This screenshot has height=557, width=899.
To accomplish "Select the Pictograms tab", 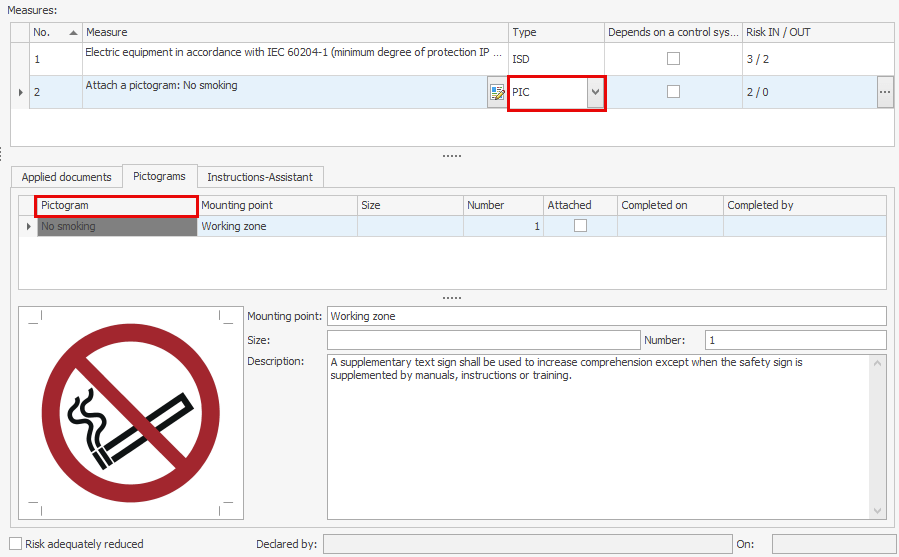I will (159, 176).
